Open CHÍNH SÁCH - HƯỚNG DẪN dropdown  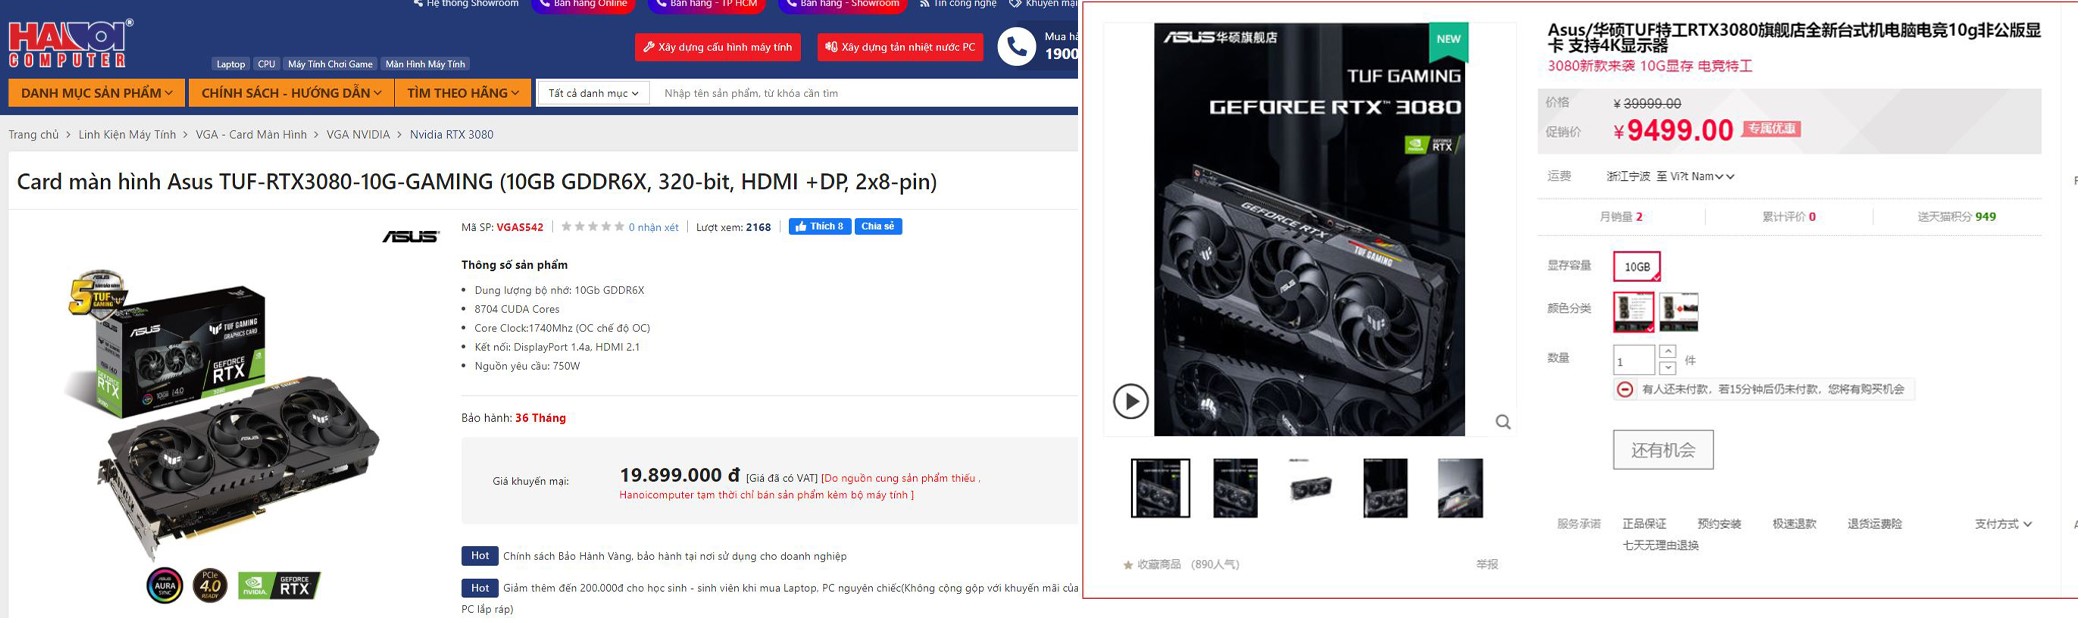[291, 93]
